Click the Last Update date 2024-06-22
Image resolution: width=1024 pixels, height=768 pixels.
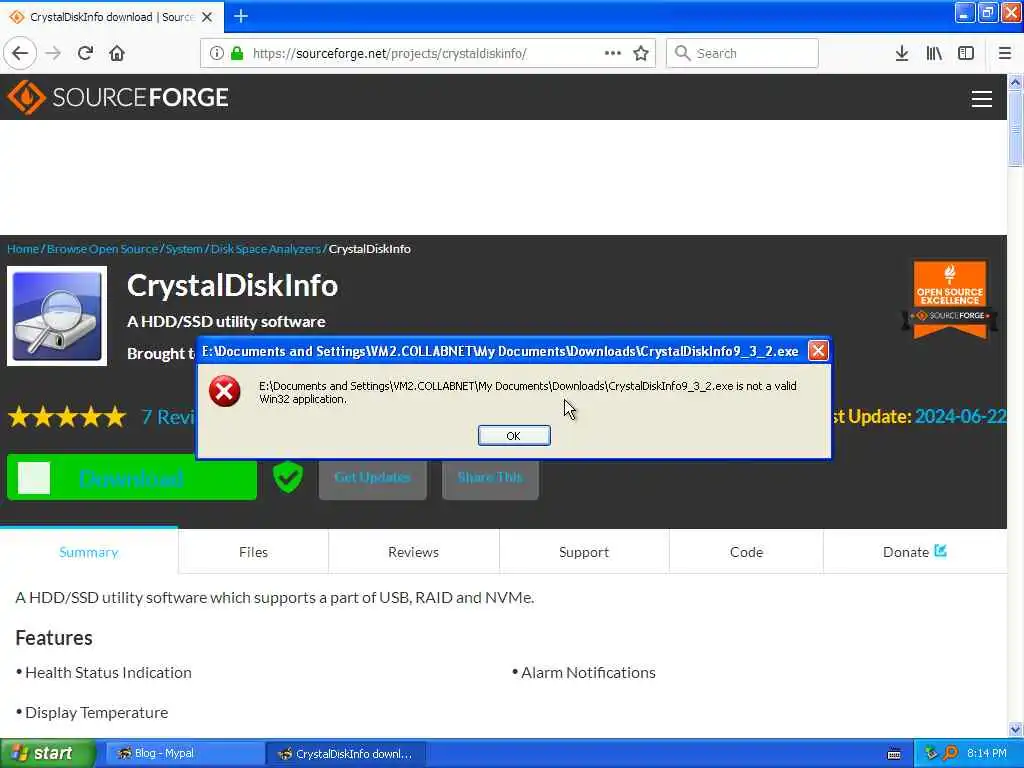coord(961,417)
